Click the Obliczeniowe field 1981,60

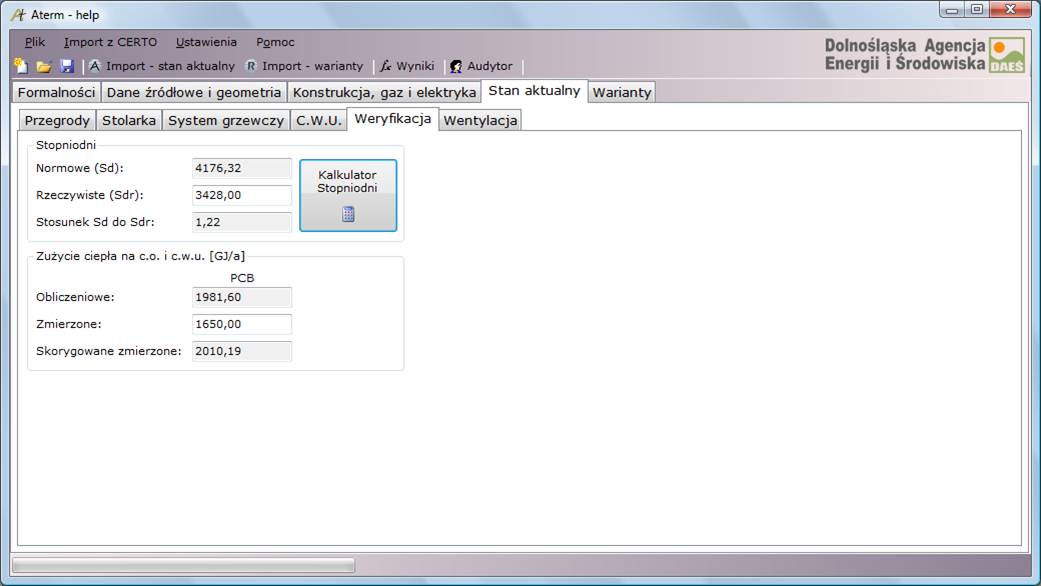242,297
